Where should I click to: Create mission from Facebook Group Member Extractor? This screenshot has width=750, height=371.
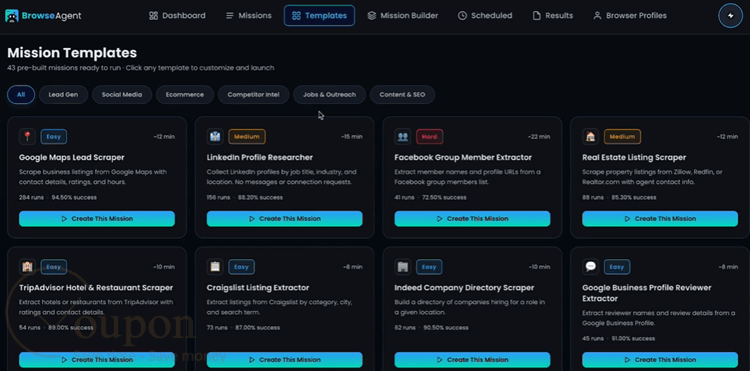click(x=473, y=218)
